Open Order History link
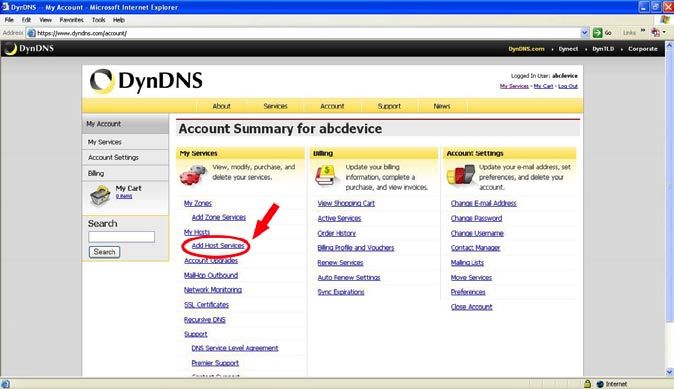This screenshot has height=389, width=674. 337,233
